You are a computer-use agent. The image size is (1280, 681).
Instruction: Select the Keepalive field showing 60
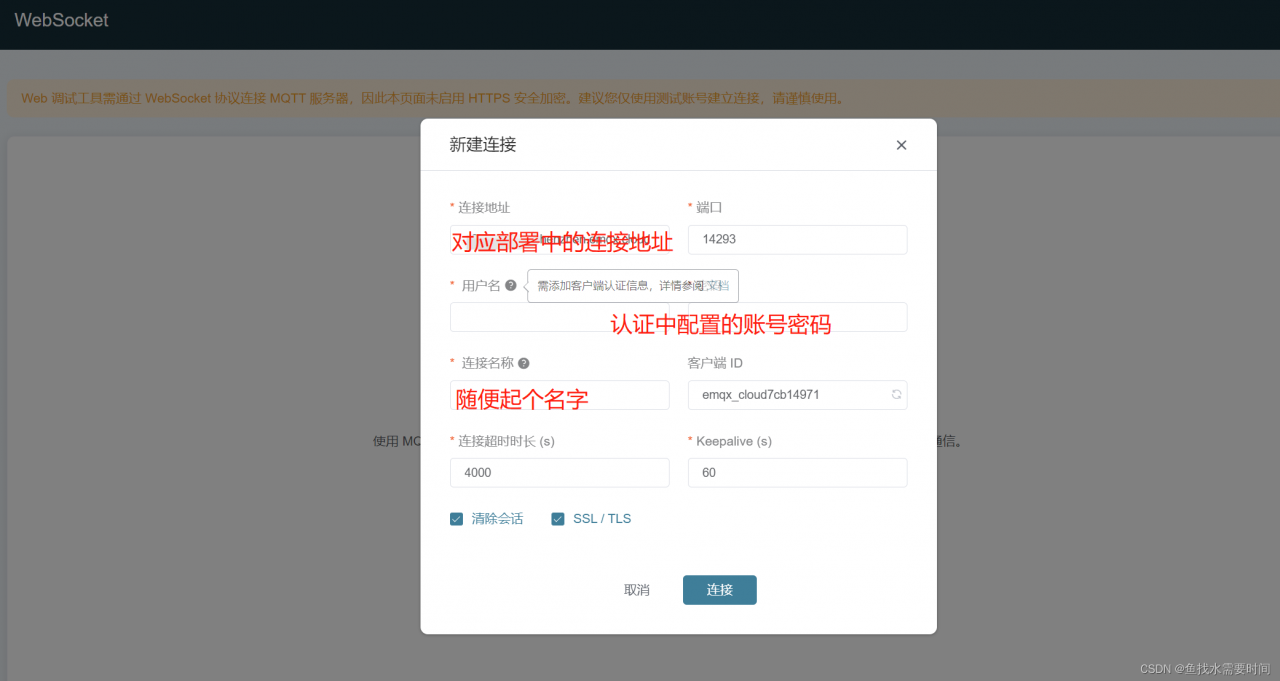(x=797, y=472)
